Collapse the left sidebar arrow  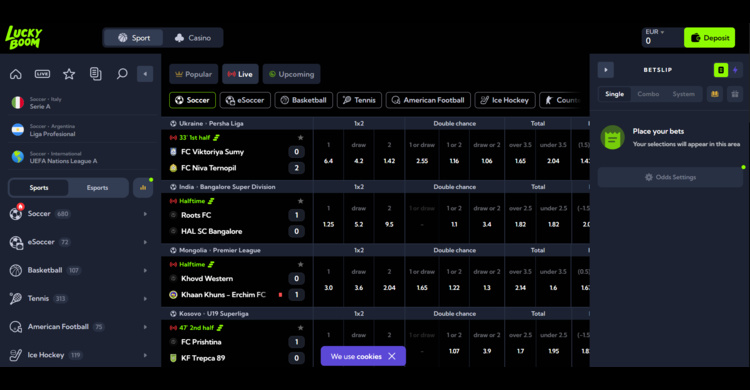pyautogui.click(x=145, y=74)
